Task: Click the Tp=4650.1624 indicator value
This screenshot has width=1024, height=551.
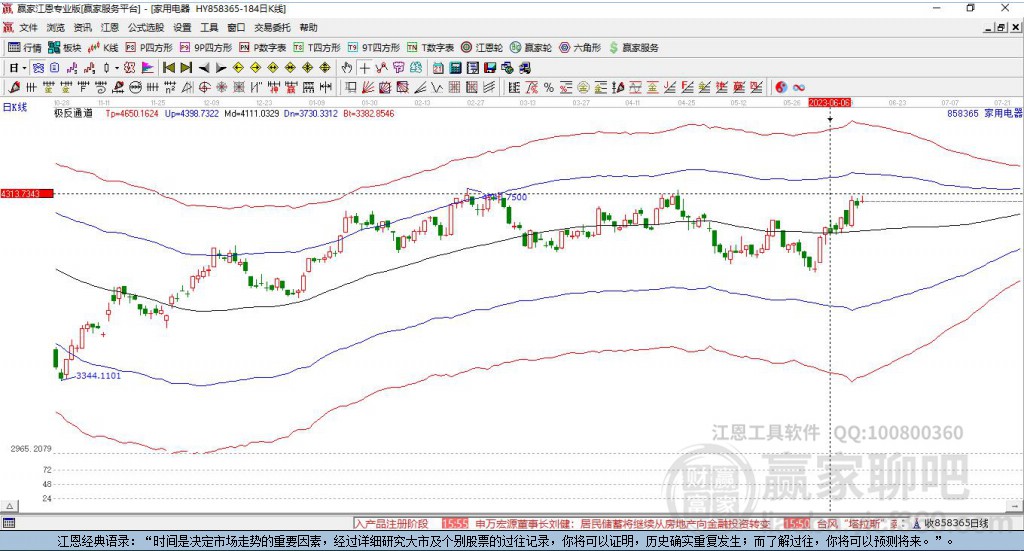Action: [x=132, y=114]
